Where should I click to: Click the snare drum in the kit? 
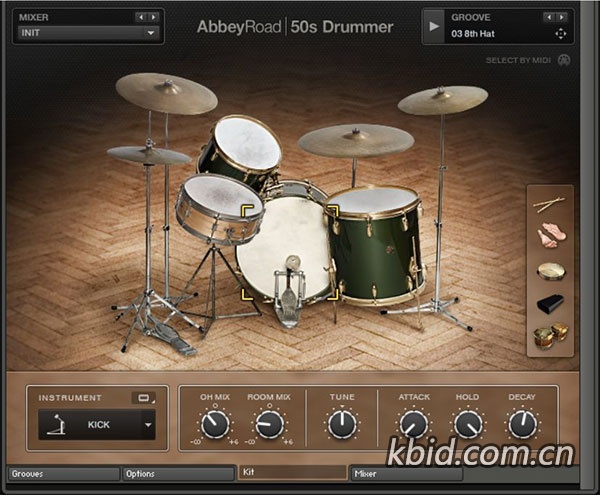(220, 208)
